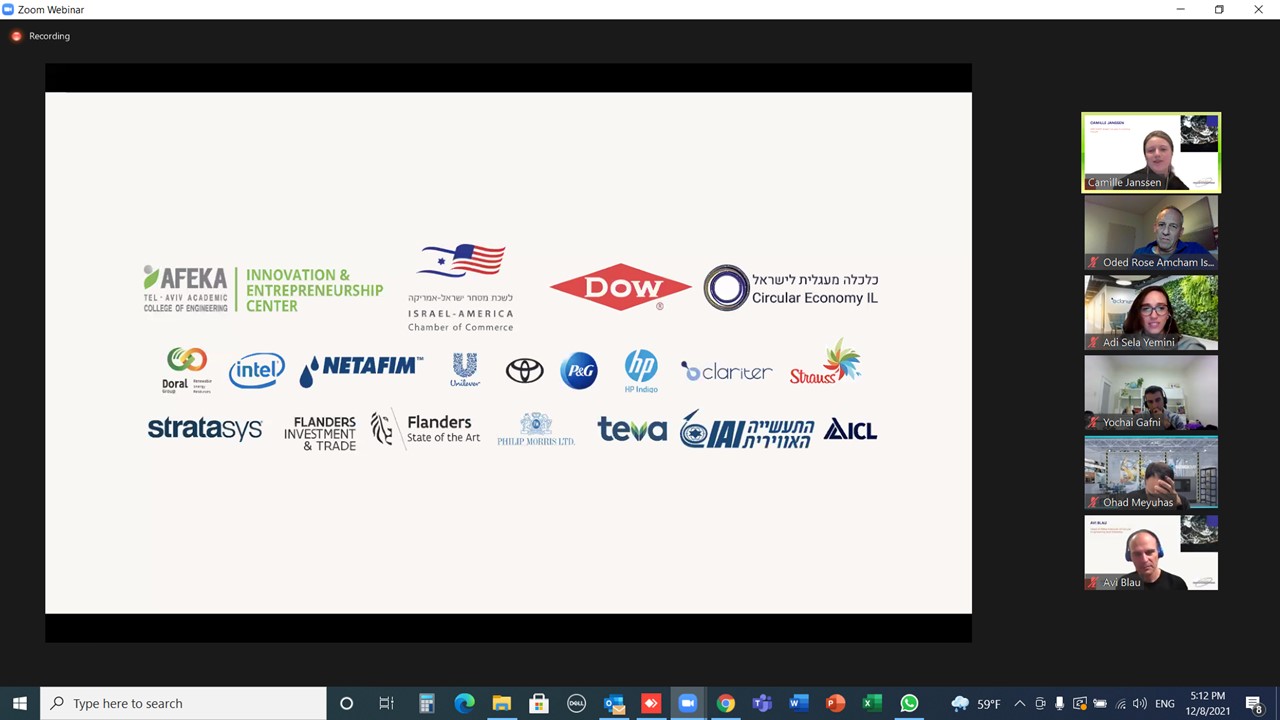Click the red Recording indicator dot
1280x720 pixels.
point(16,36)
